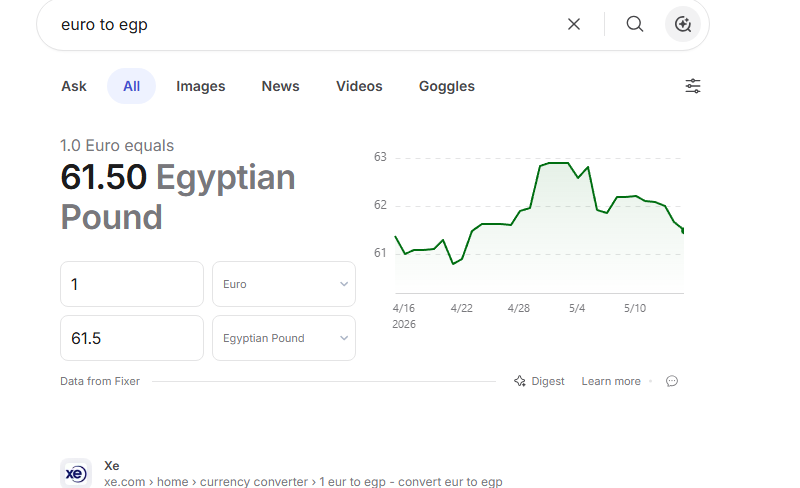Open the Xe result title
The height and width of the screenshot is (488, 800).
point(112,466)
